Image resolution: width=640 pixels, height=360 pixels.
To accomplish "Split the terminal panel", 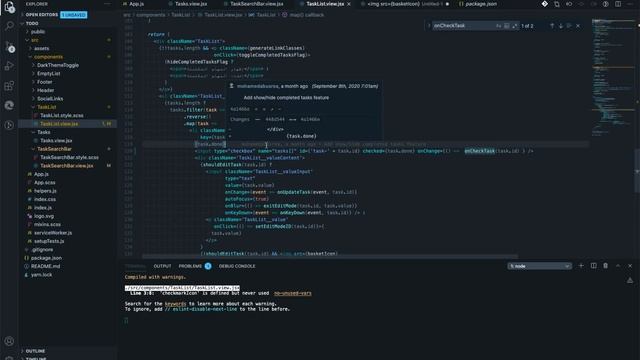I will [593, 266].
